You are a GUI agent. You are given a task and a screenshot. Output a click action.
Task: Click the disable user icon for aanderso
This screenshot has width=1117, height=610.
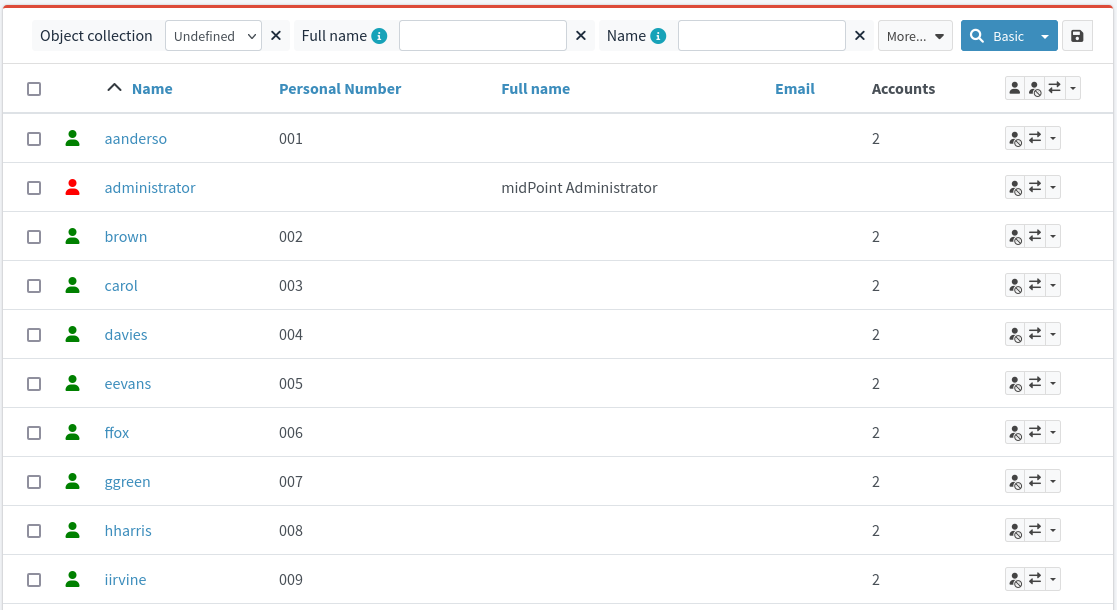(x=1015, y=139)
